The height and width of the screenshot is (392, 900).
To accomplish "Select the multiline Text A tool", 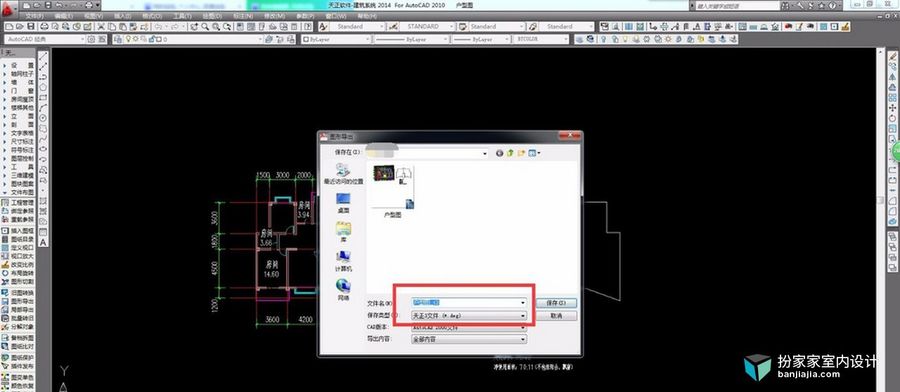I will point(44,242).
